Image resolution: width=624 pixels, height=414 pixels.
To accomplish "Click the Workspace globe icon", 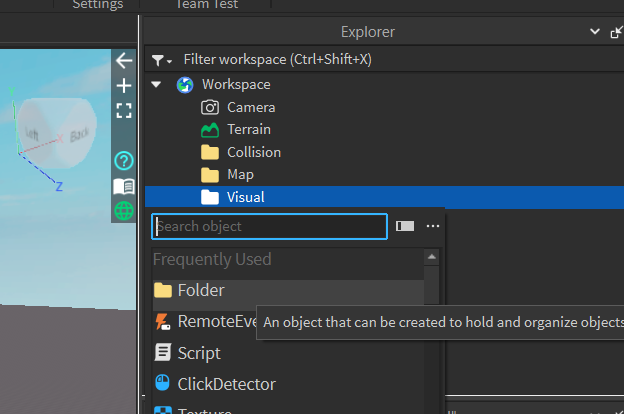I will click(x=185, y=85).
